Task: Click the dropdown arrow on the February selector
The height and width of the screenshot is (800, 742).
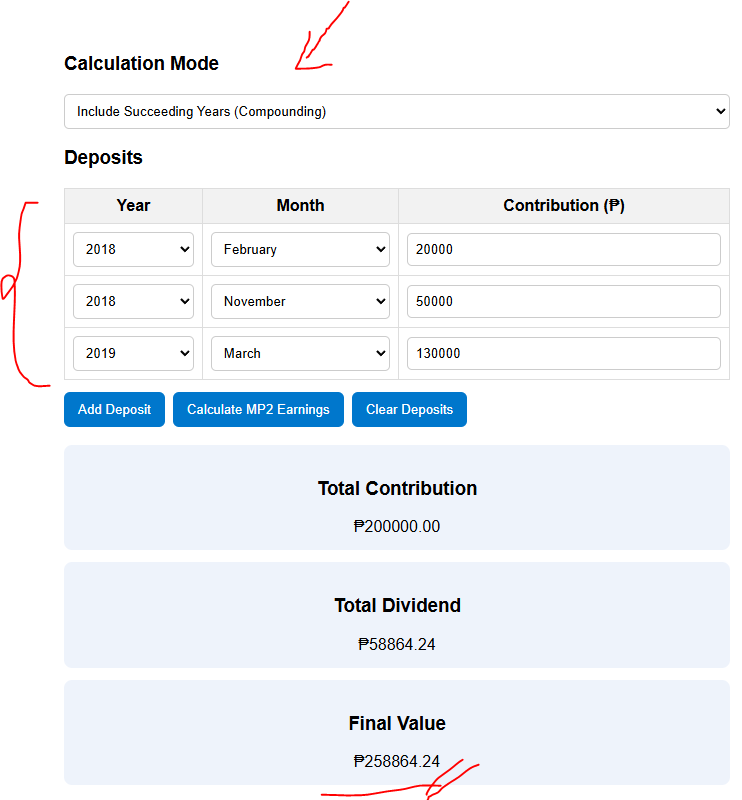Action: click(379, 249)
